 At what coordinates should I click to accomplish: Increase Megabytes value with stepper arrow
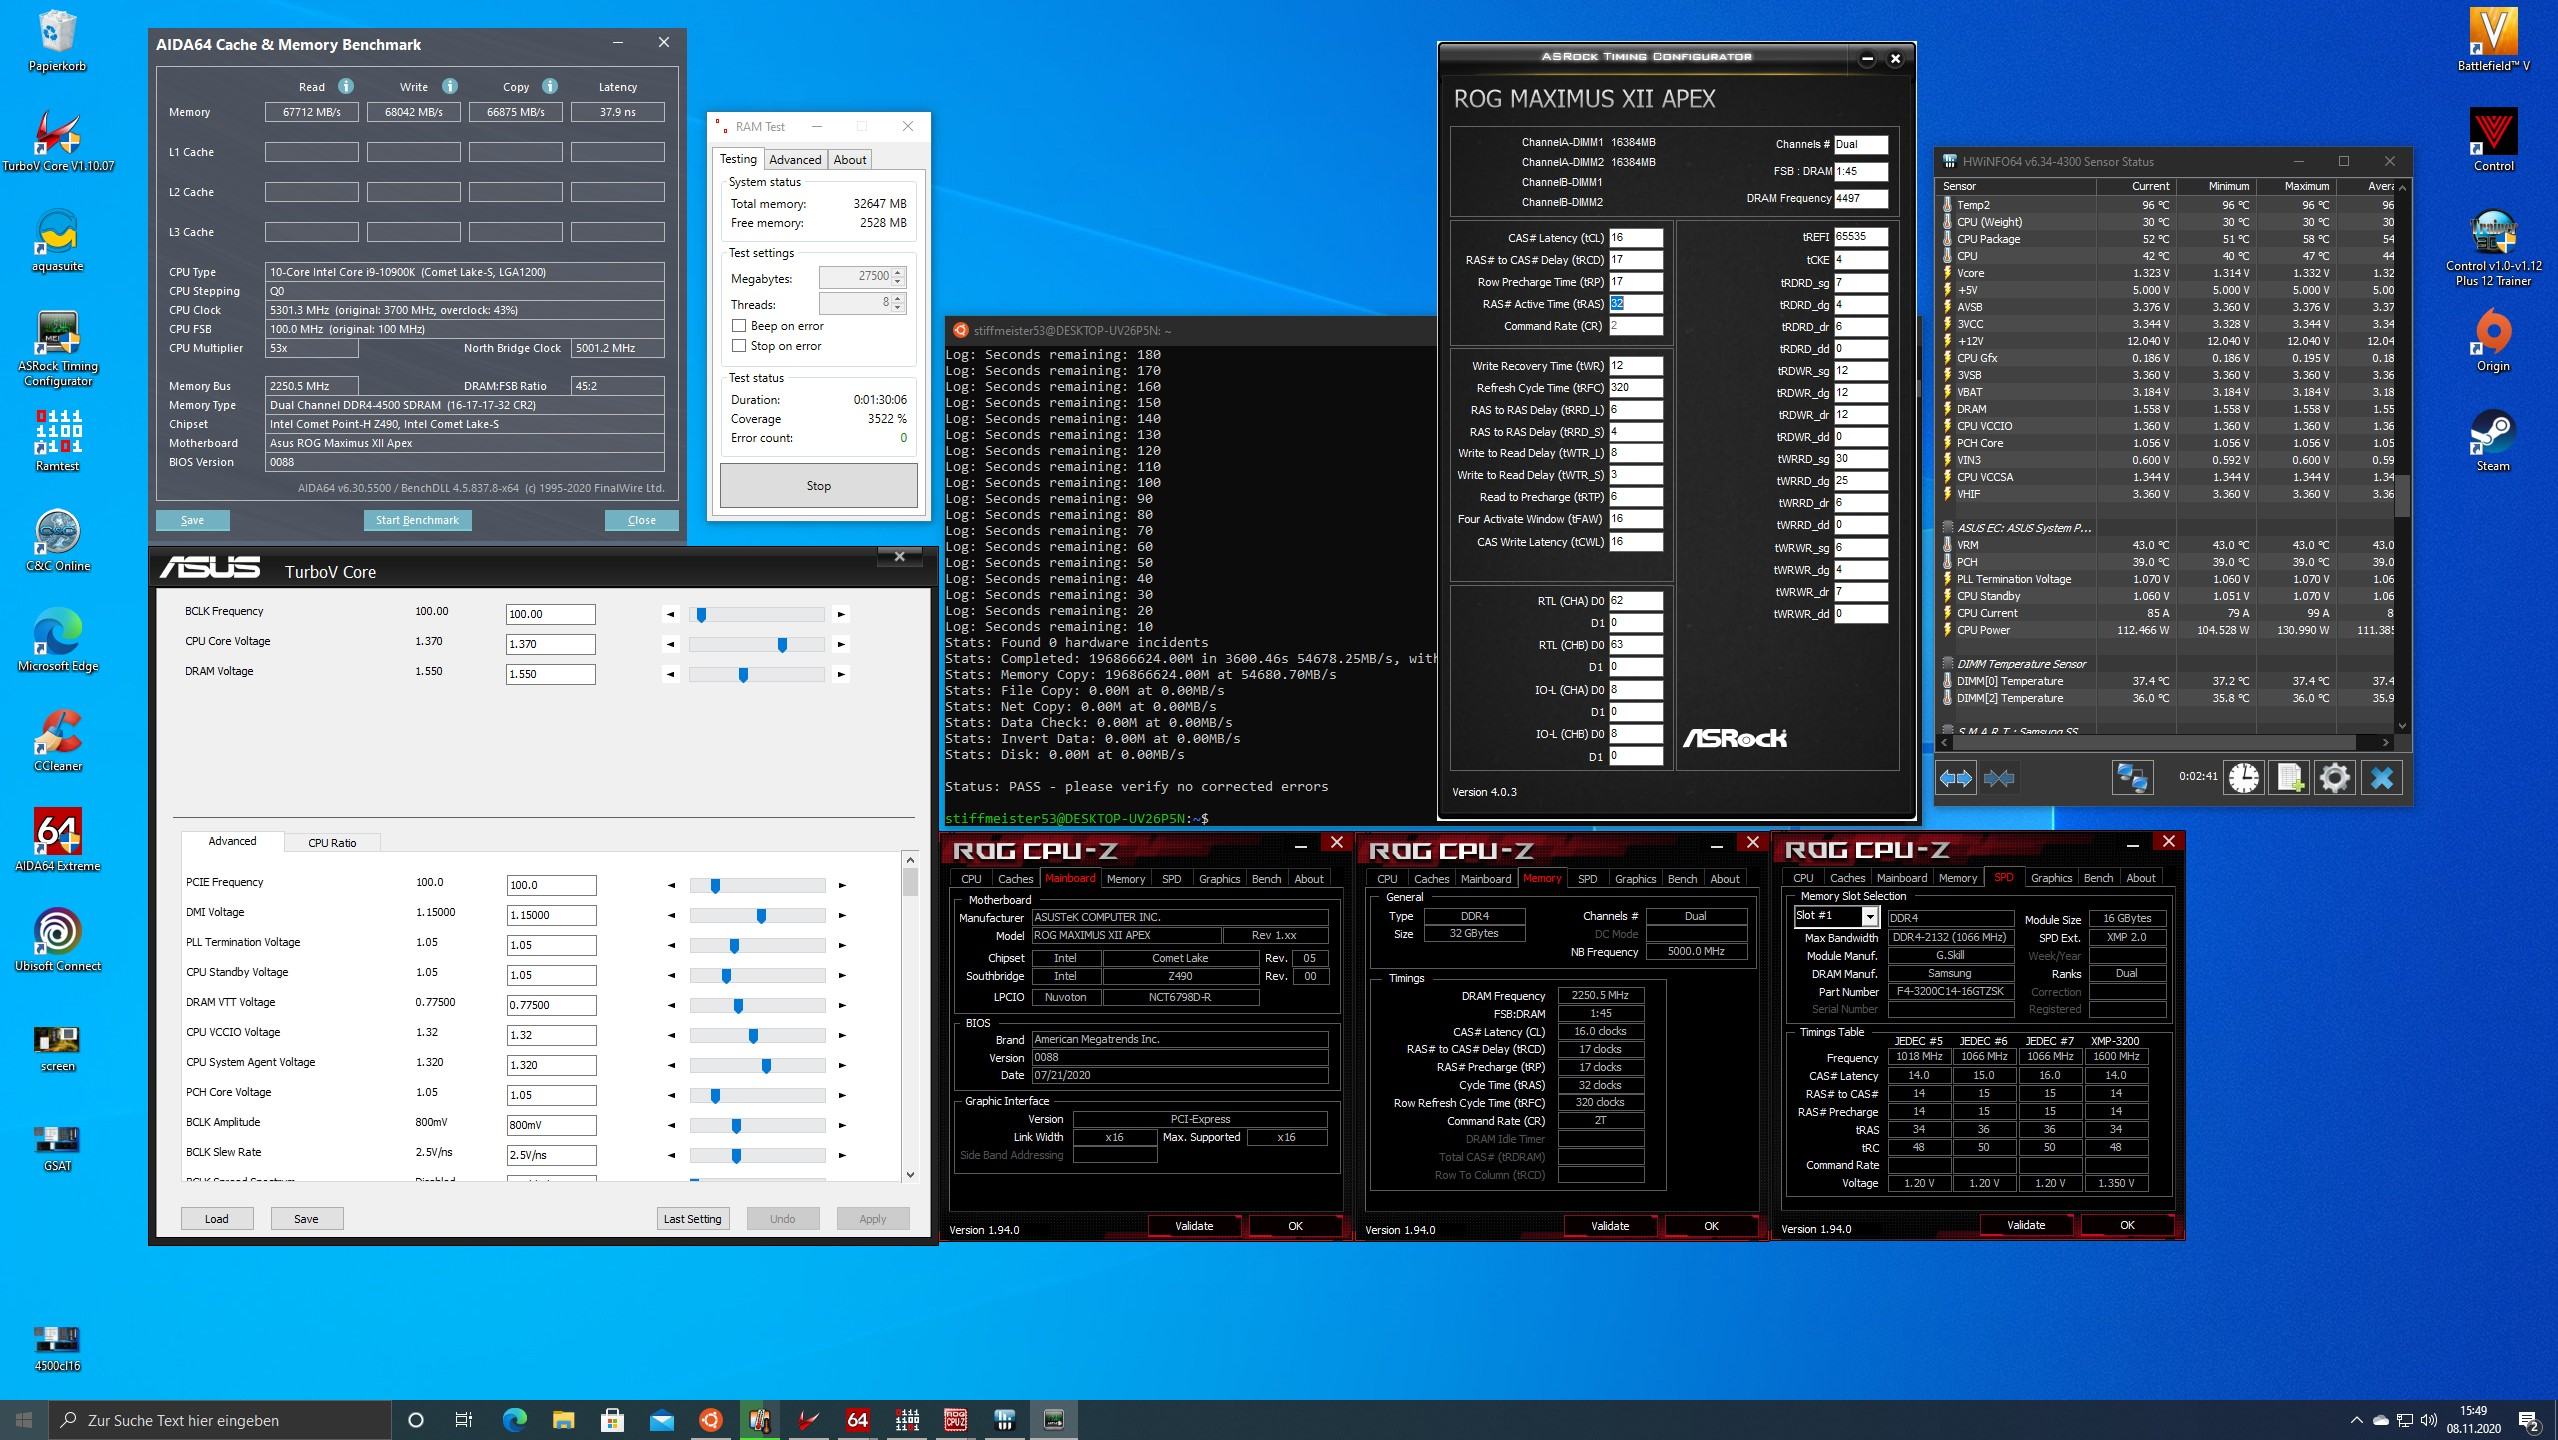pos(898,272)
